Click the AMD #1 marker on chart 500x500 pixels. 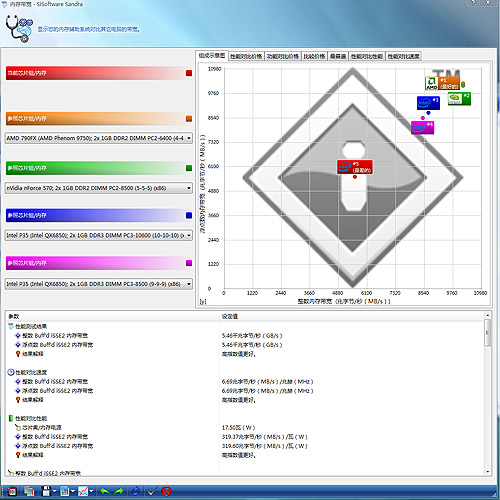[x=442, y=83]
